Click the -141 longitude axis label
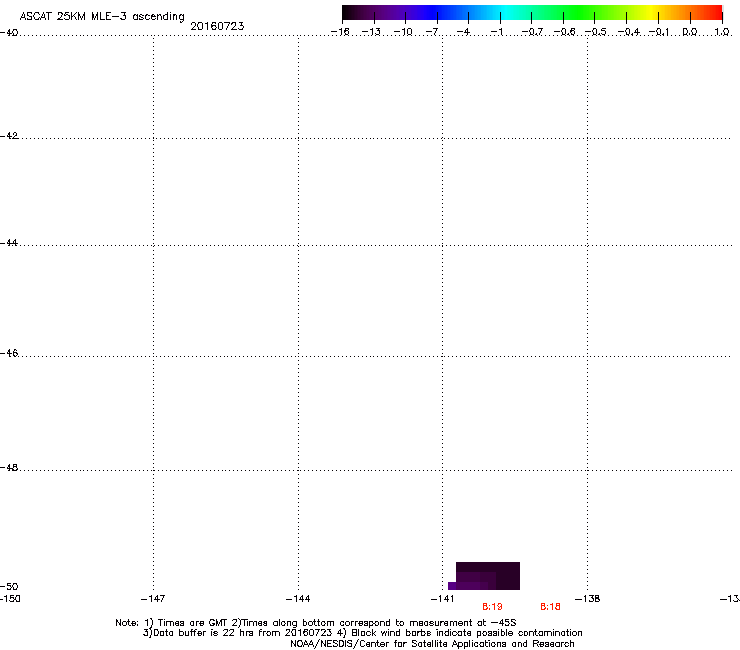The image size is (740, 650). click(443, 599)
